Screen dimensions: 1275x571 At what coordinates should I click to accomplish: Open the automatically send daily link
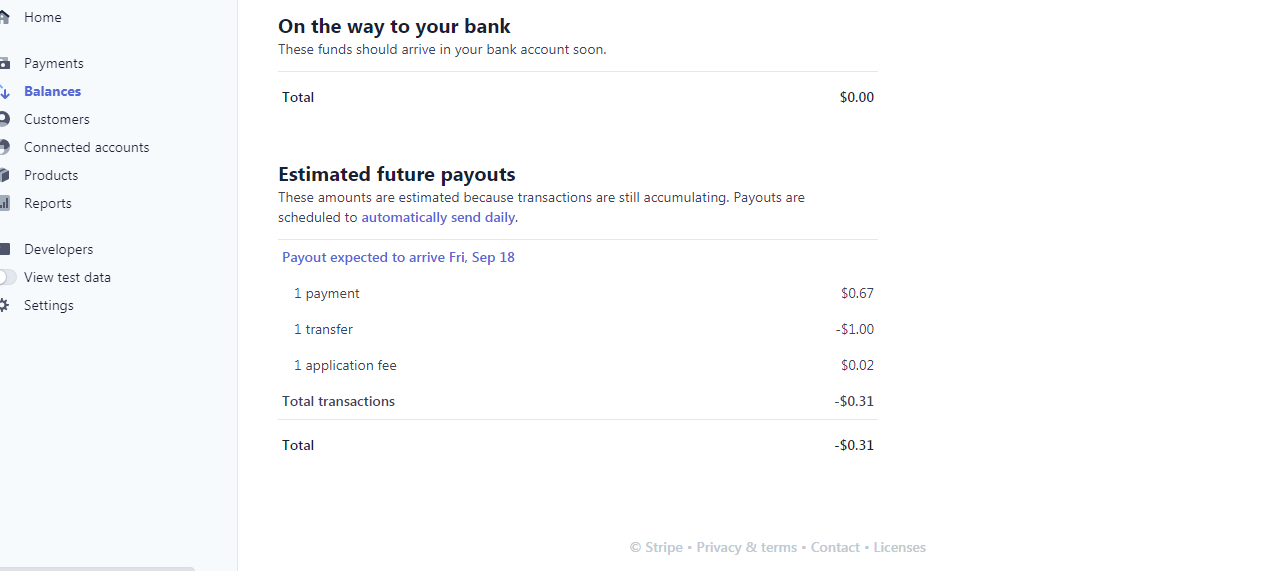(438, 217)
